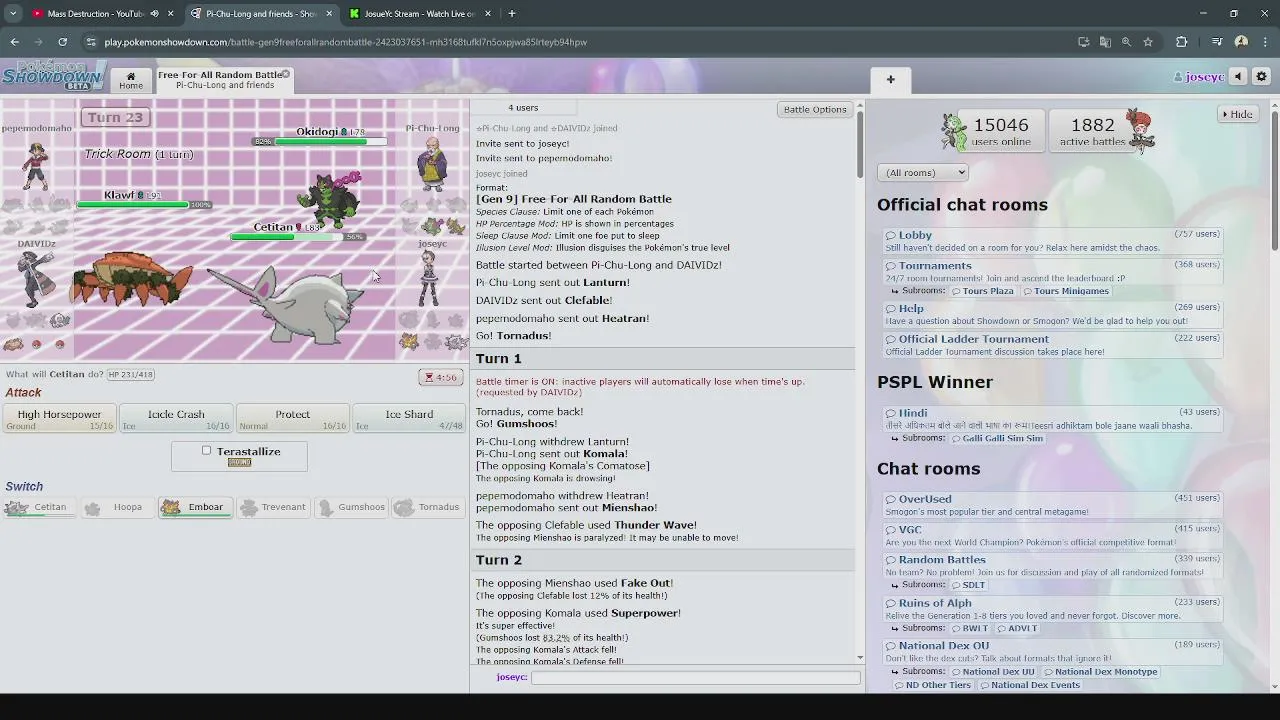The width and height of the screenshot is (1280, 720).
Task: Join the OverUsed chat room
Action: pos(1052,505)
